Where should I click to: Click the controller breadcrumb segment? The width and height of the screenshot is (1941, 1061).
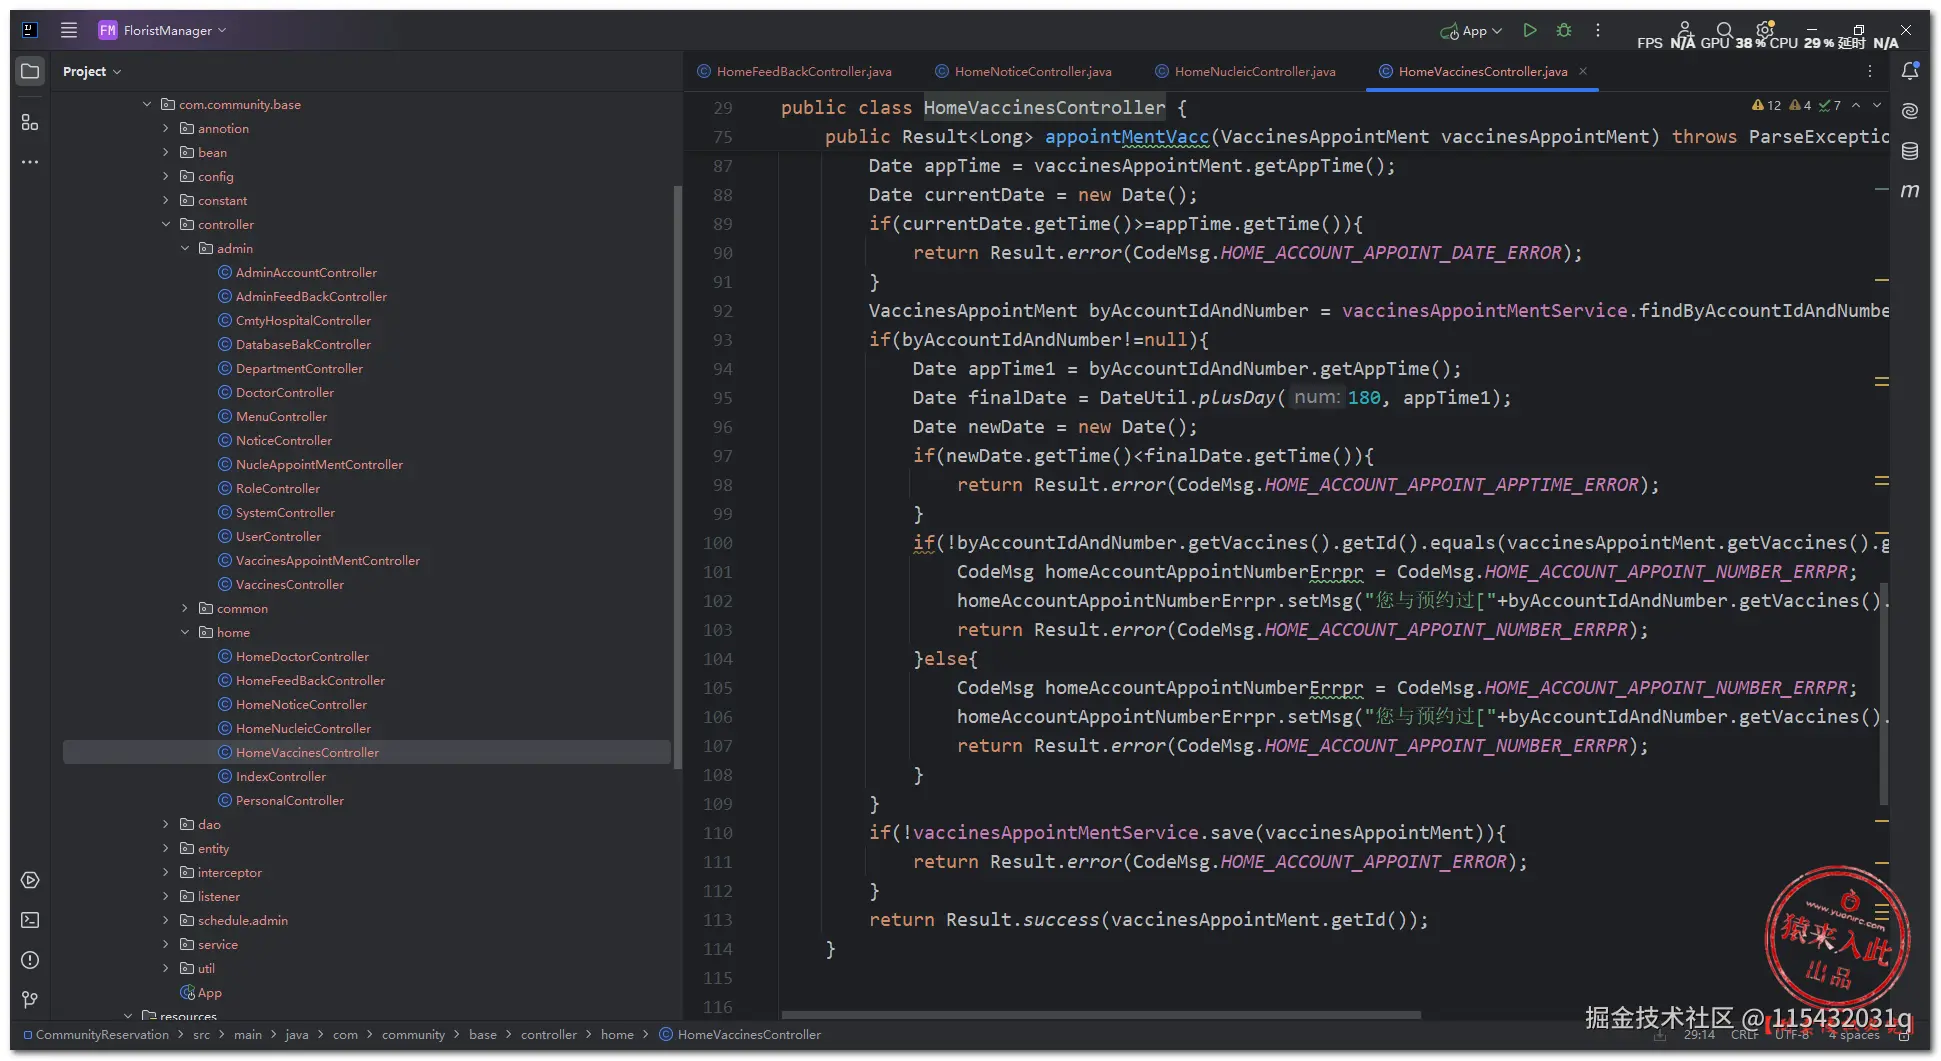(549, 1035)
